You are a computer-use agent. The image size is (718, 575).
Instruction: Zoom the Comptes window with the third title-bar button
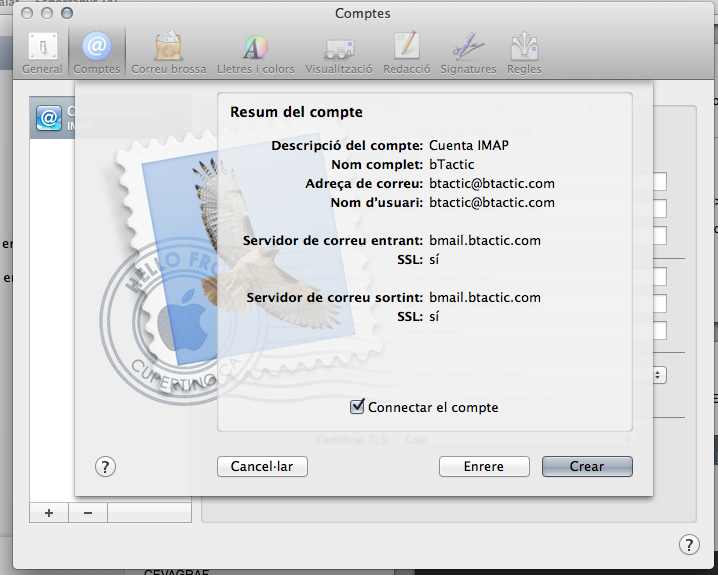[x=67, y=13]
